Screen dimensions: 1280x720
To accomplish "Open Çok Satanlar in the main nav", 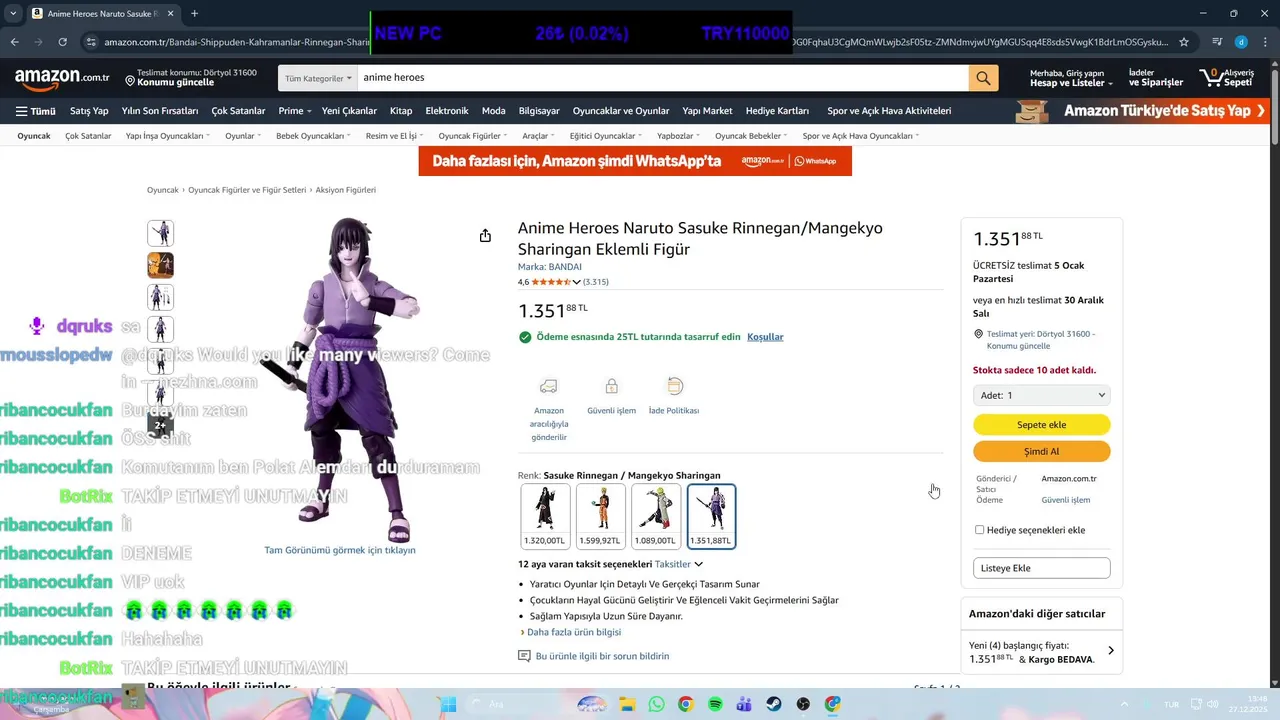I will click(x=238, y=111).
